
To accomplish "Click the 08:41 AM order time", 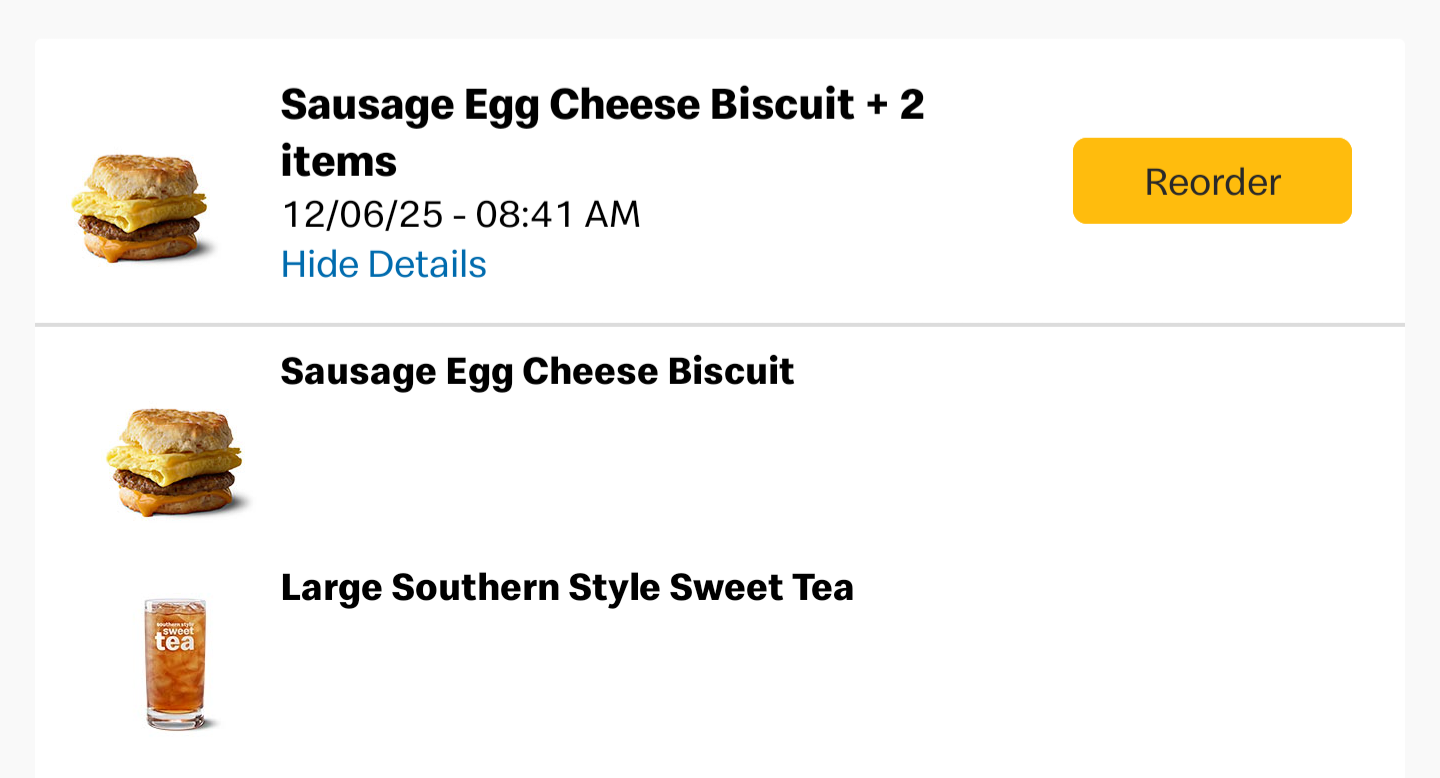I will (x=557, y=214).
